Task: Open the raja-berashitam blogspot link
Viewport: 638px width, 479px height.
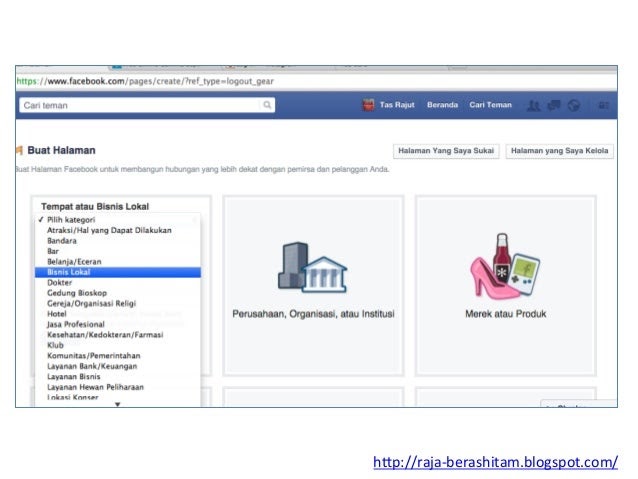Action: click(495, 462)
